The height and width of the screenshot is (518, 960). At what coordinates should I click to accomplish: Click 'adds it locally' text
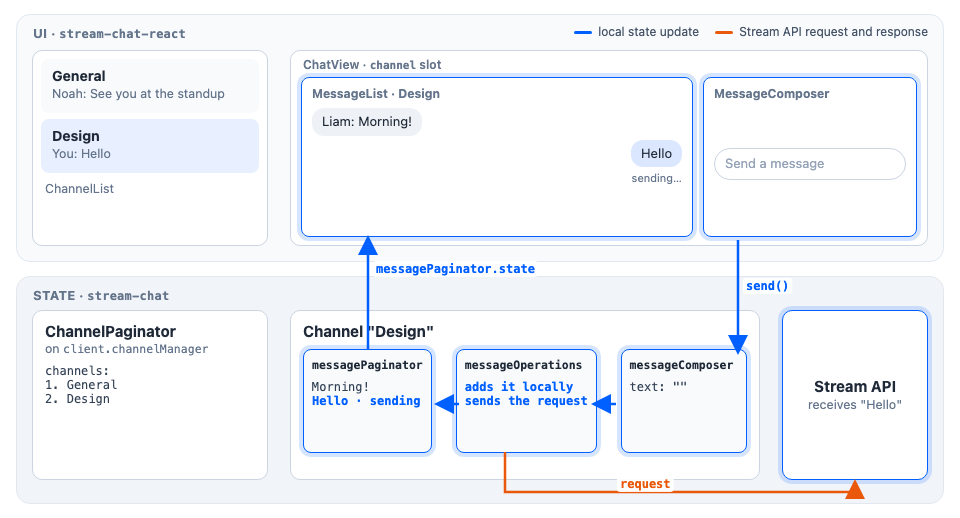point(519,386)
